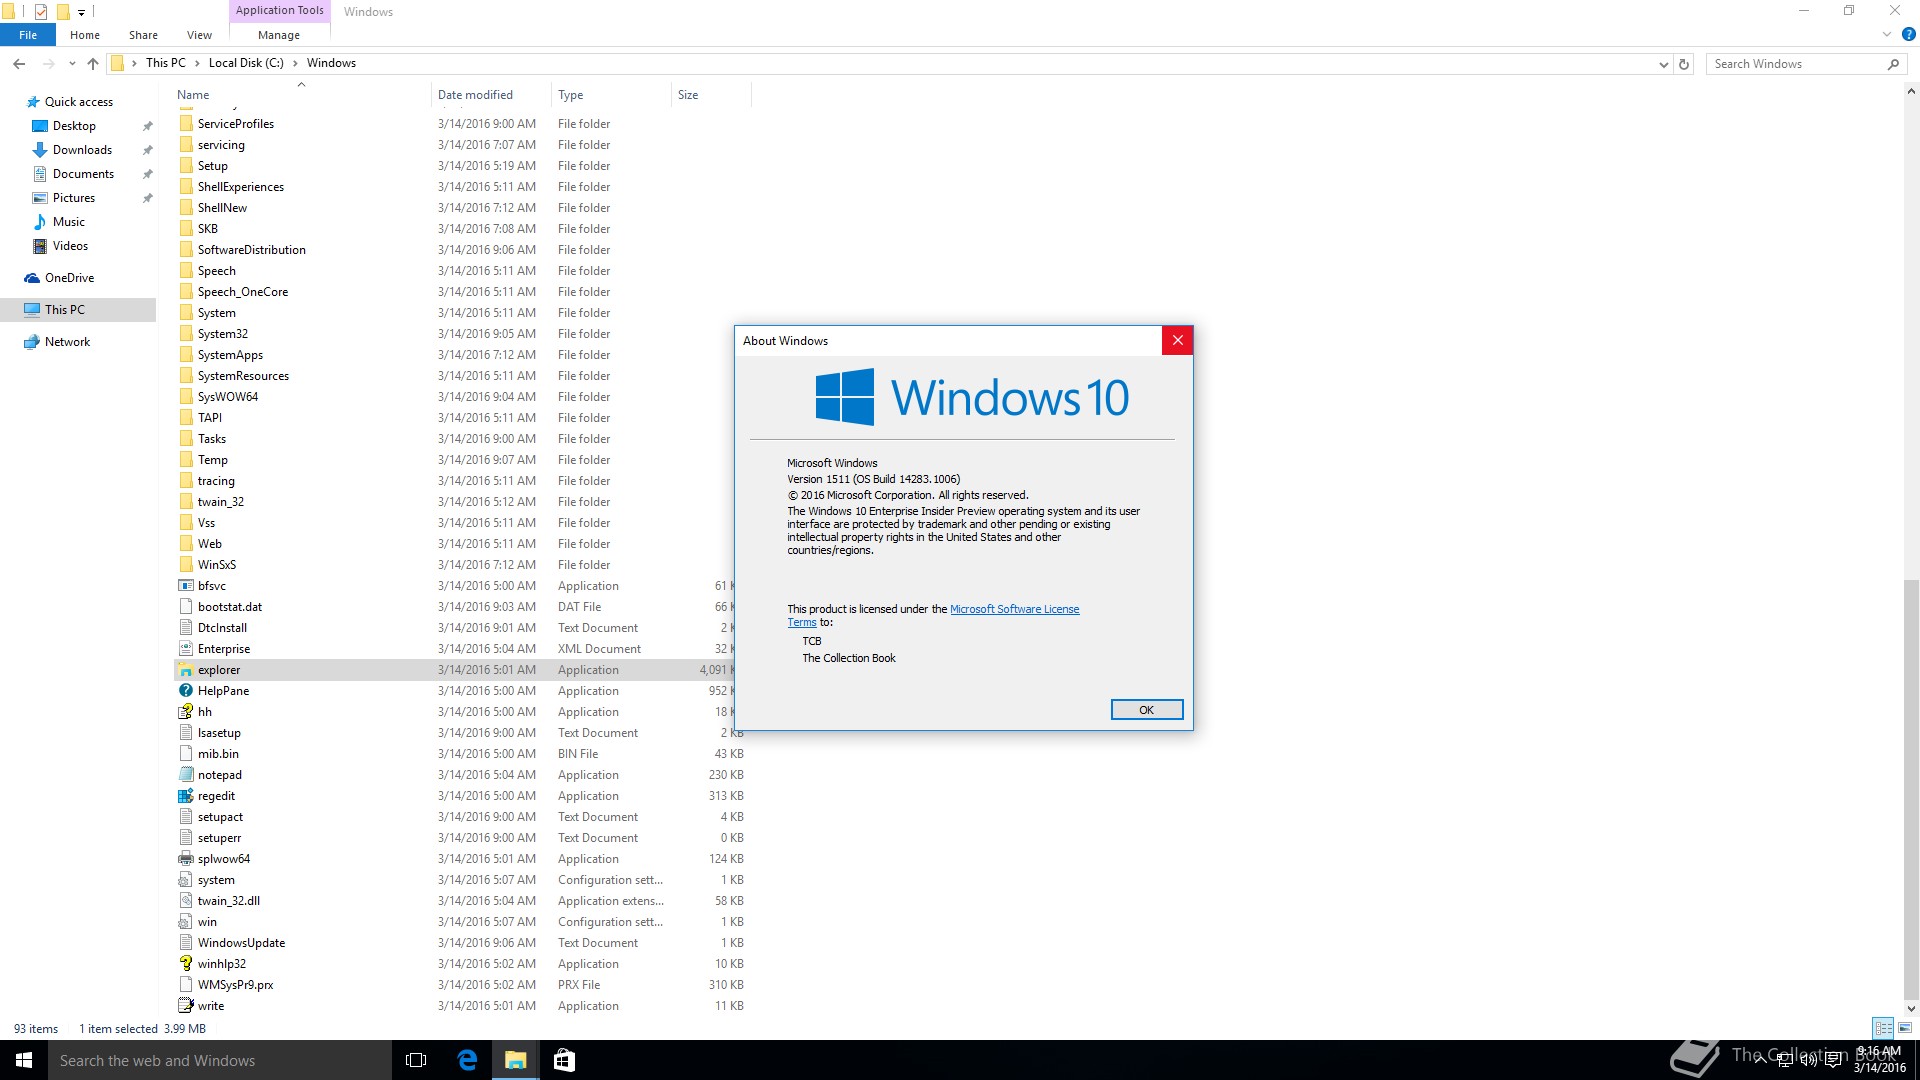Select the File Explorer taskbar icon
1920x1080 pixels.
(516, 1060)
